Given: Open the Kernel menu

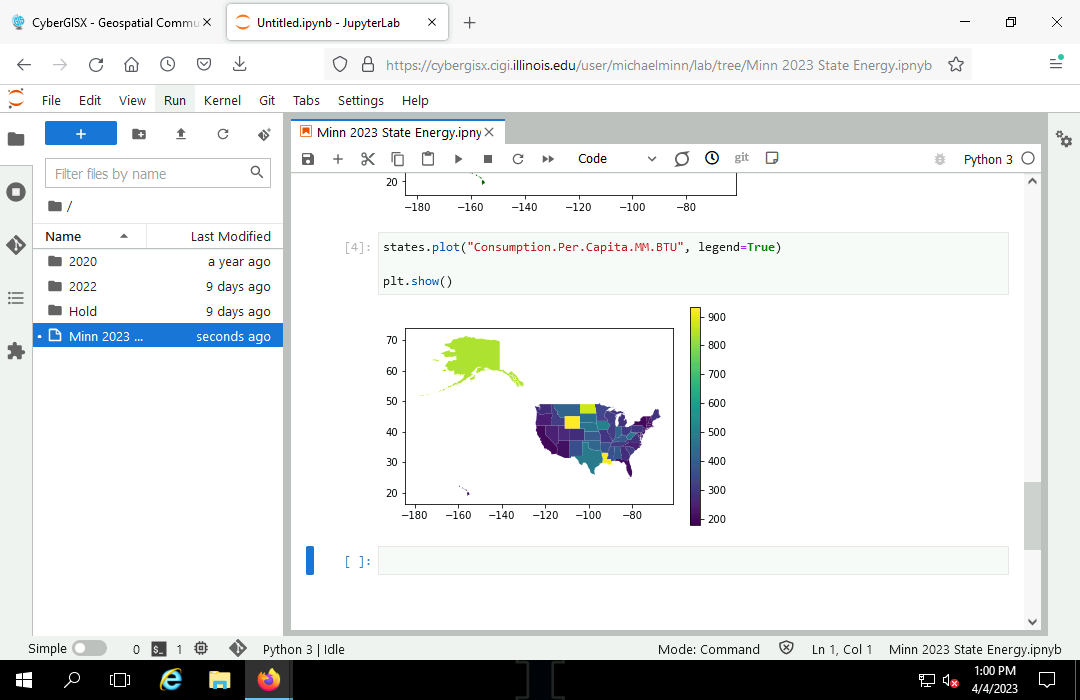Looking at the screenshot, I should (222, 100).
